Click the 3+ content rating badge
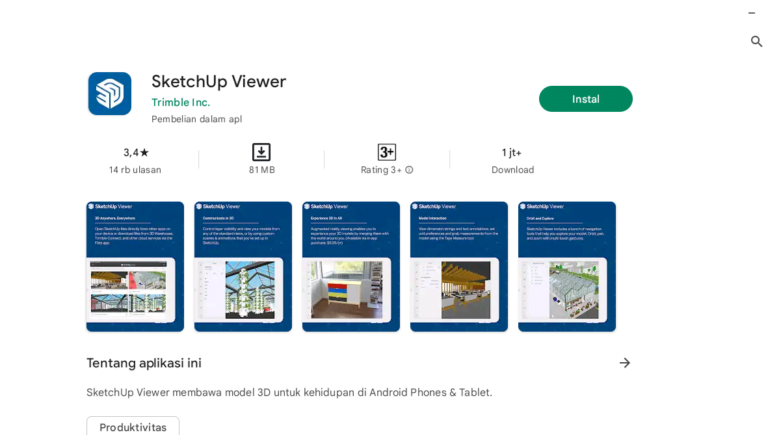Image resolution: width=768 pixels, height=435 pixels. pyautogui.click(x=387, y=152)
